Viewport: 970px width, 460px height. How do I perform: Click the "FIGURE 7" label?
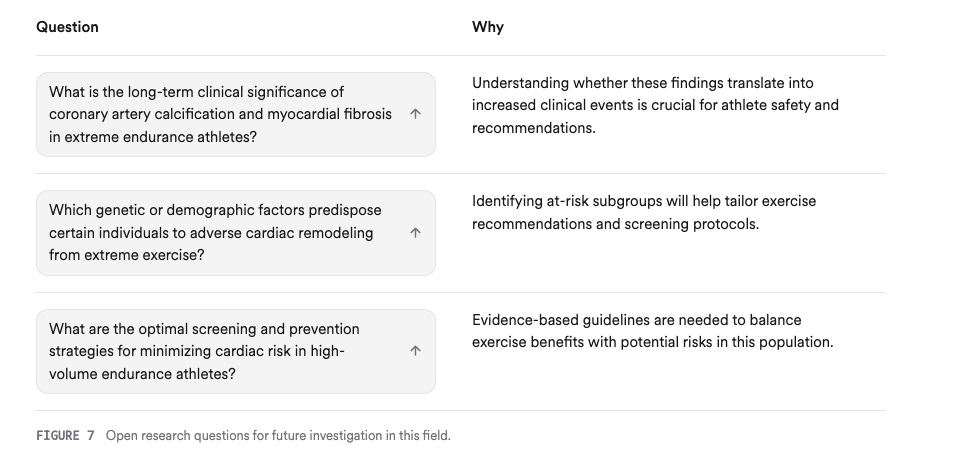coord(65,436)
